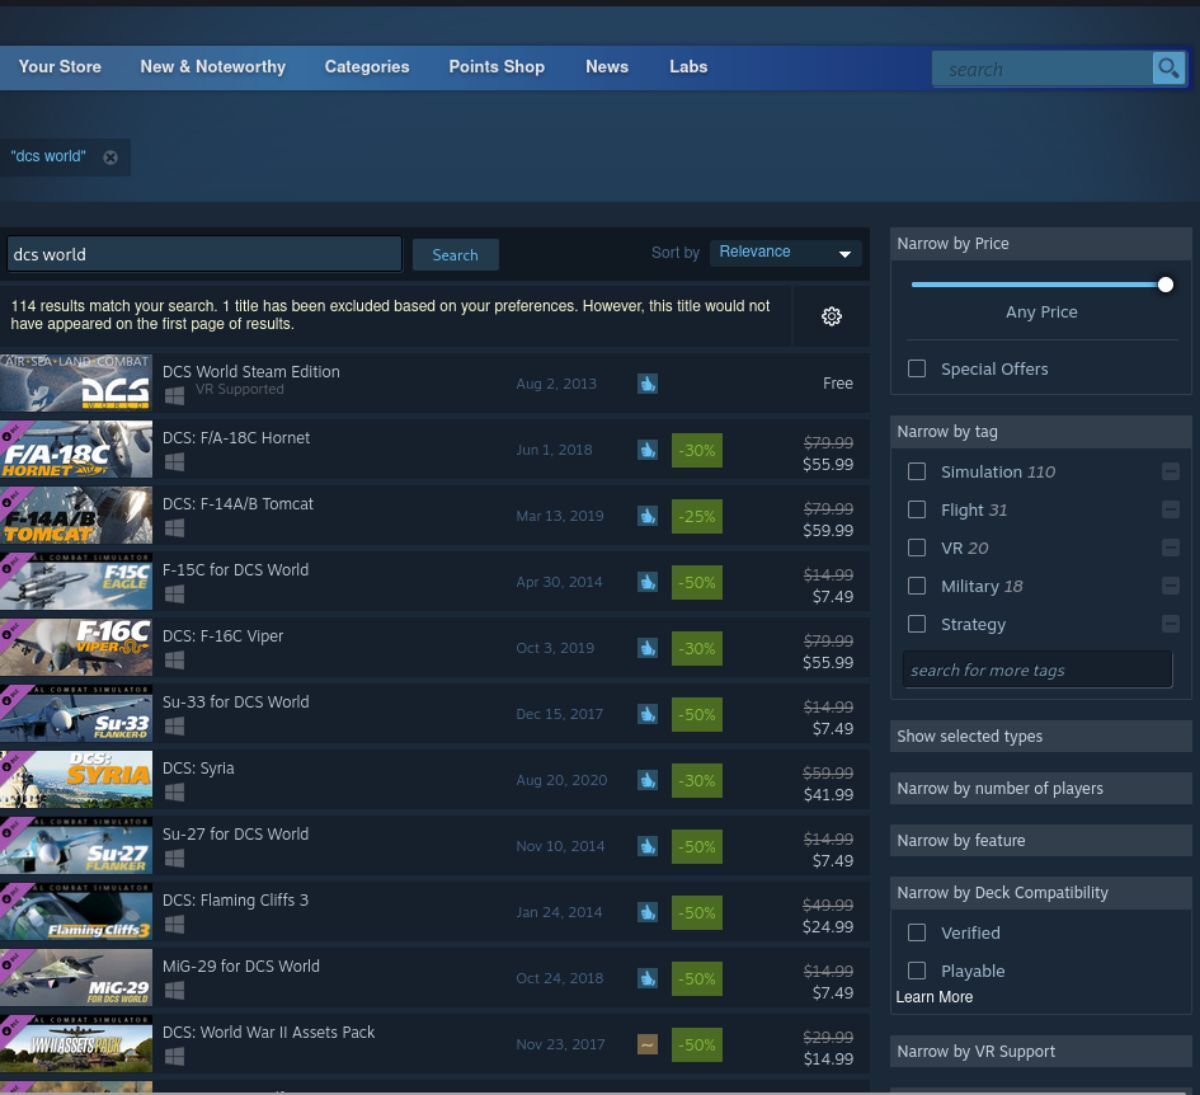Tick the Verified Deck Compatibility checkbox

pos(916,933)
